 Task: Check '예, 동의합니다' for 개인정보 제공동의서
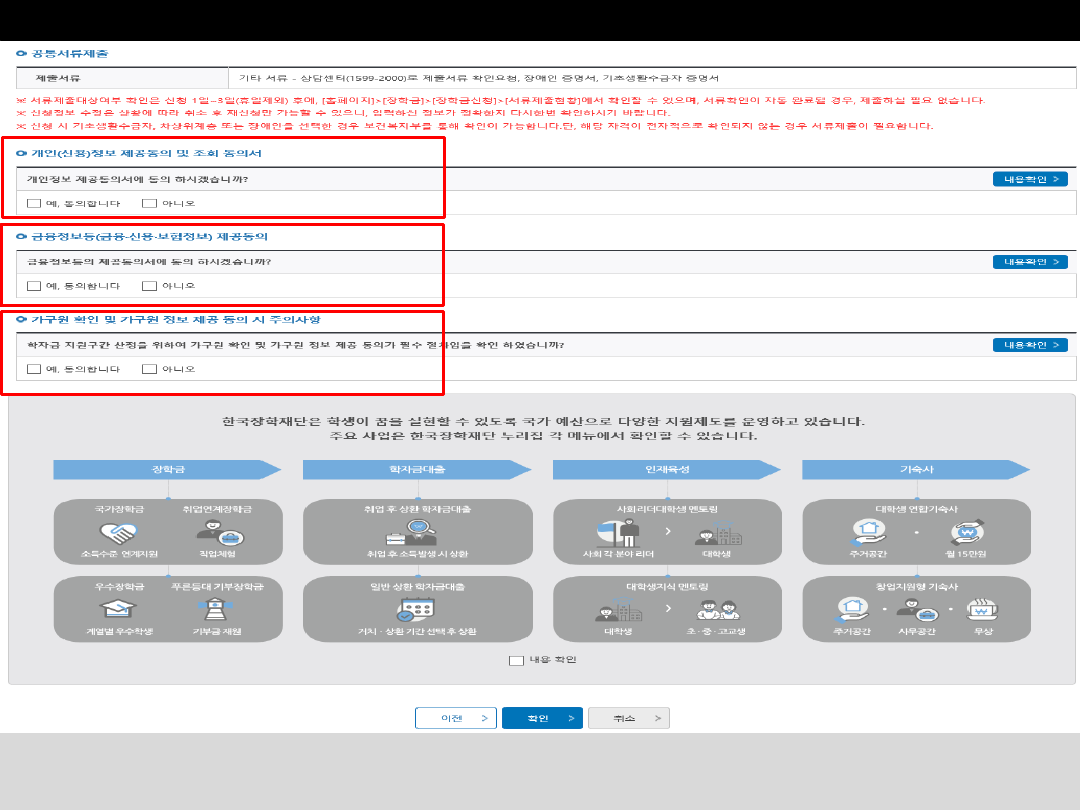tap(34, 203)
